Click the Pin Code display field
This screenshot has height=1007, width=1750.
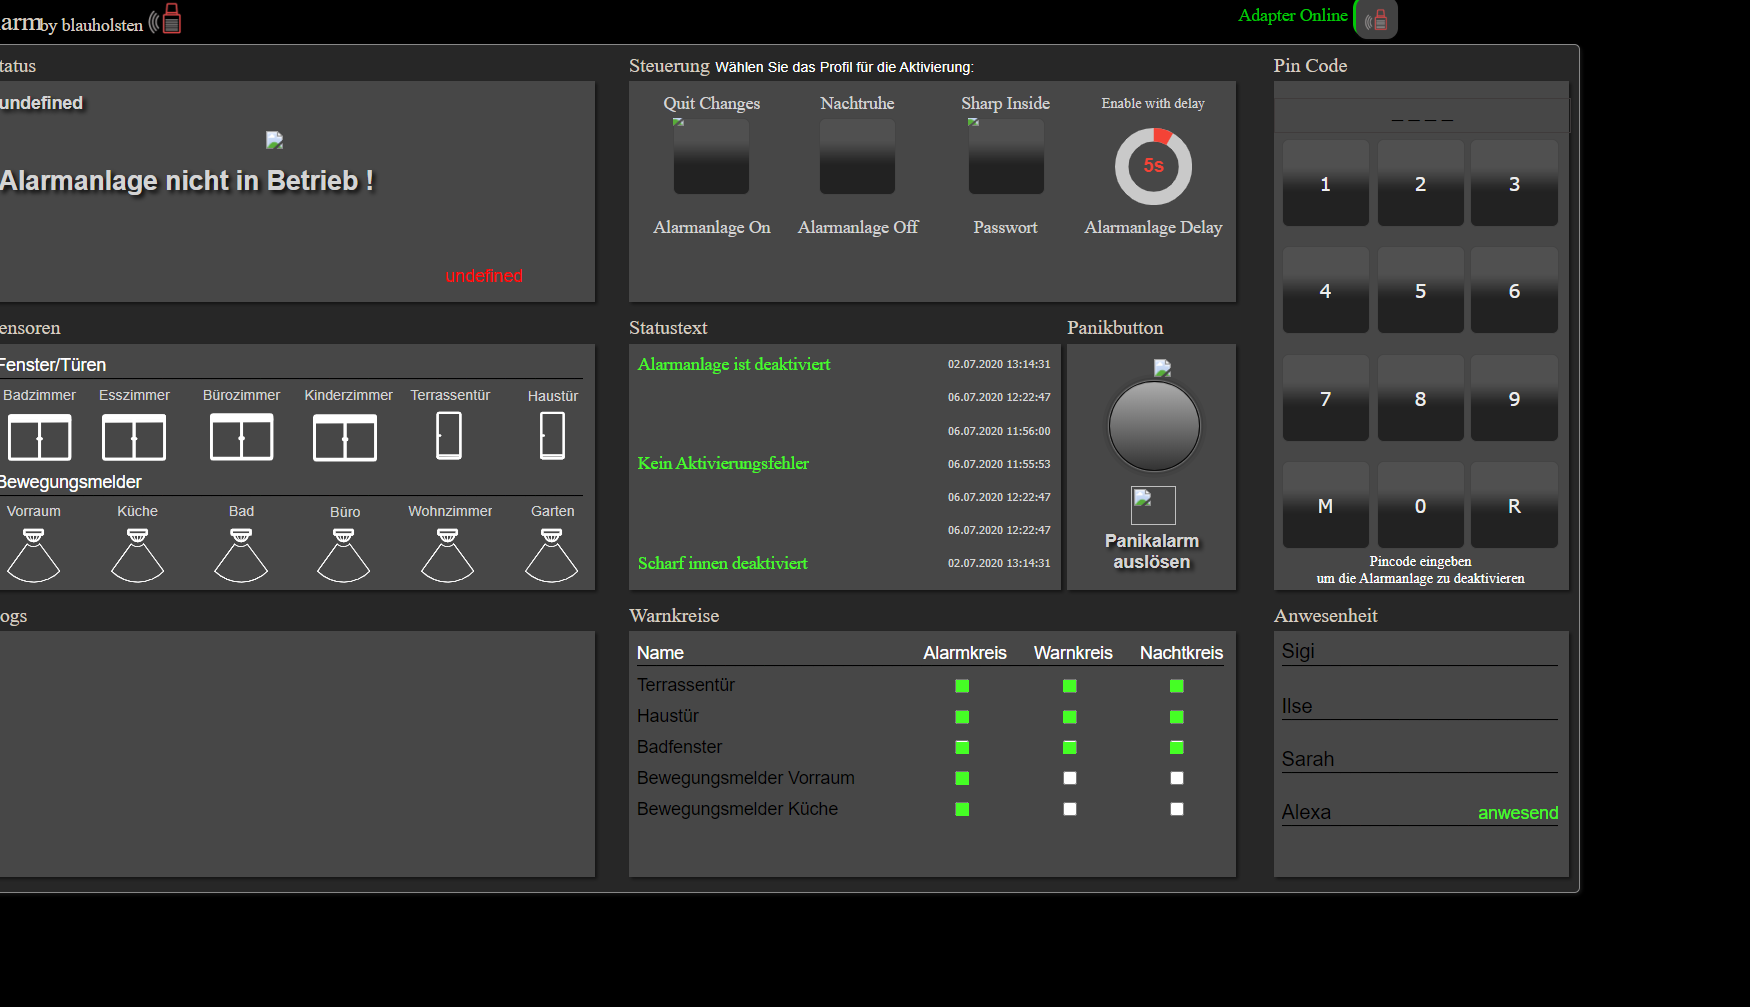(x=1422, y=115)
